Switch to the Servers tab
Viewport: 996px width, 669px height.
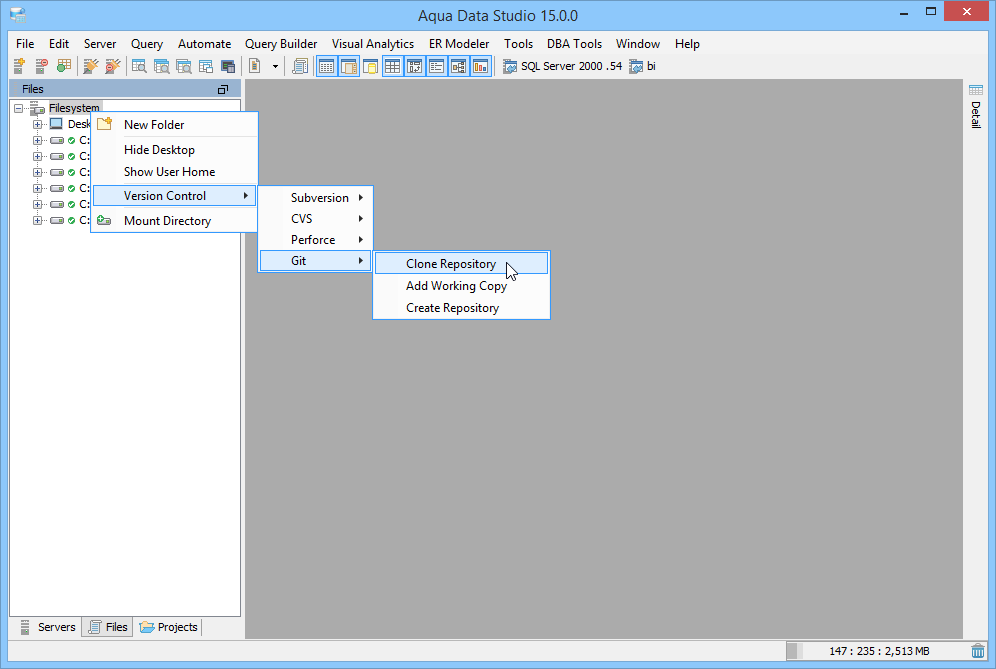48,627
